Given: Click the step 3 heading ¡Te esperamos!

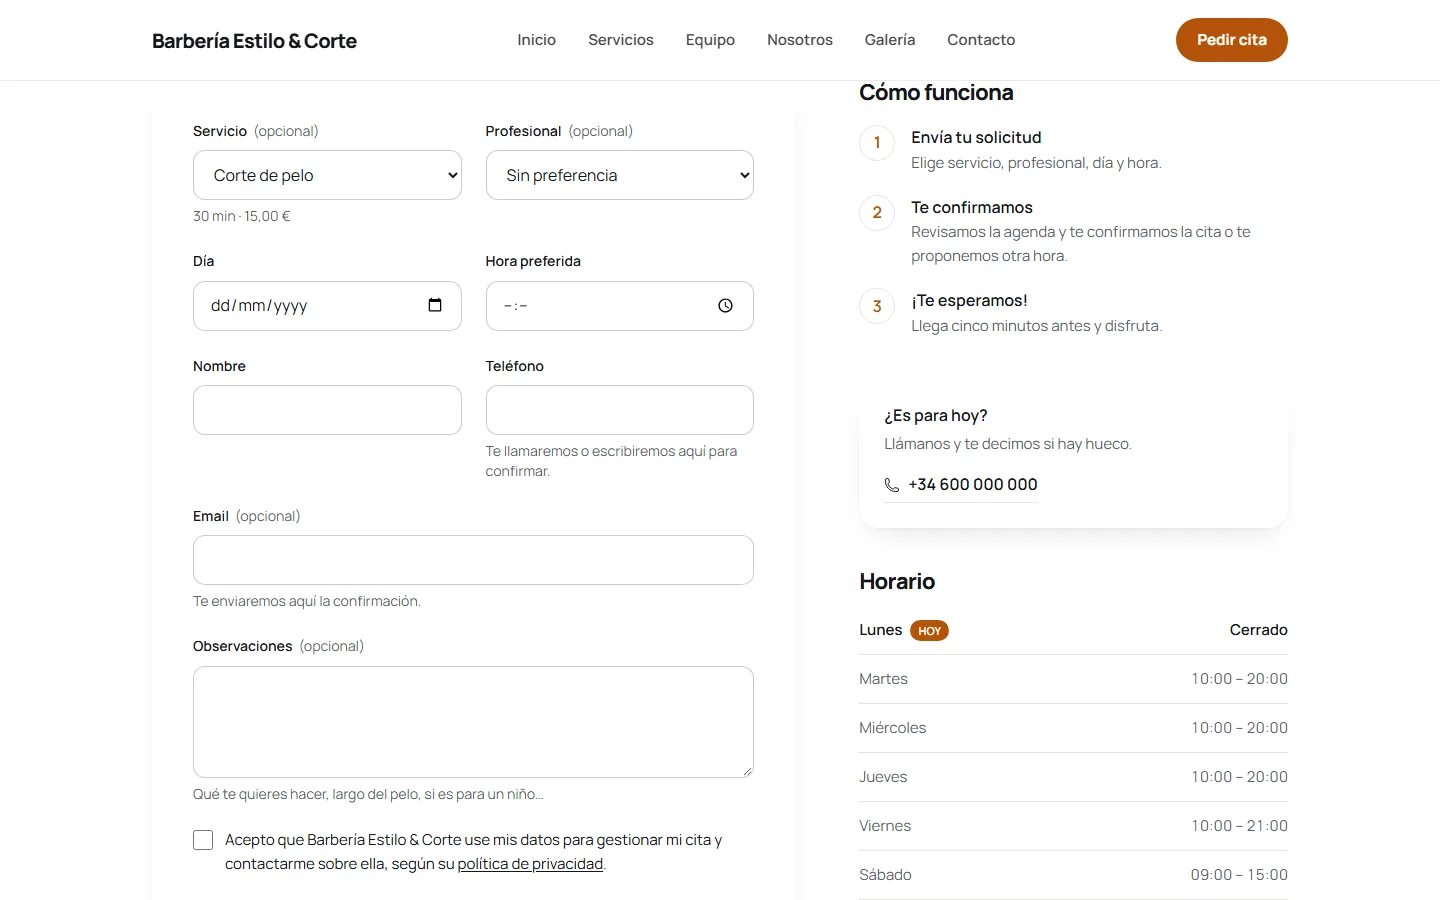Looking at the screenshot, I should coord(969,301).
